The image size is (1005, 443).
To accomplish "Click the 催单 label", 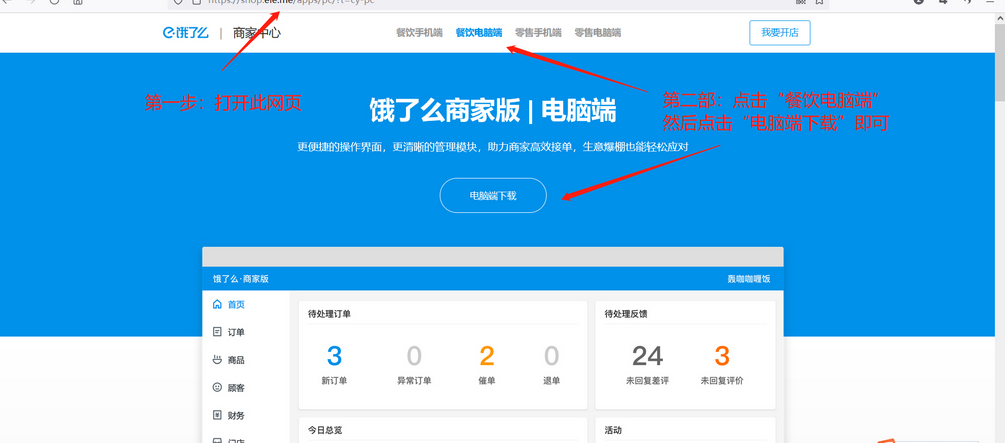I will click(487, 381).
